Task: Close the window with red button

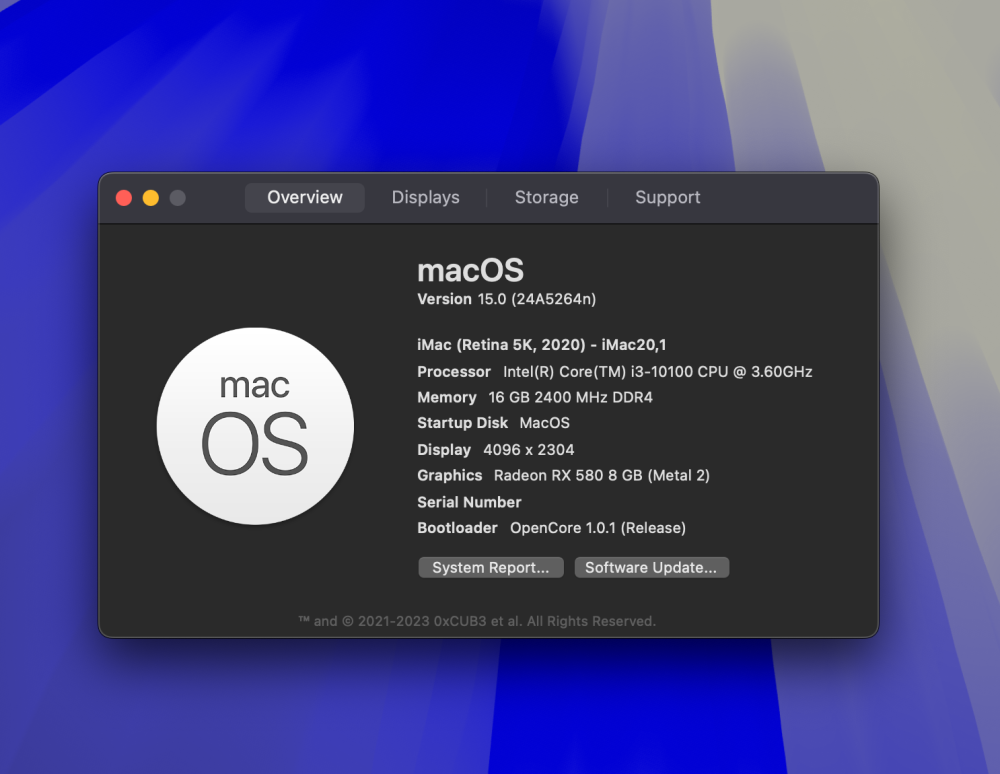Action: coord(124,198)
